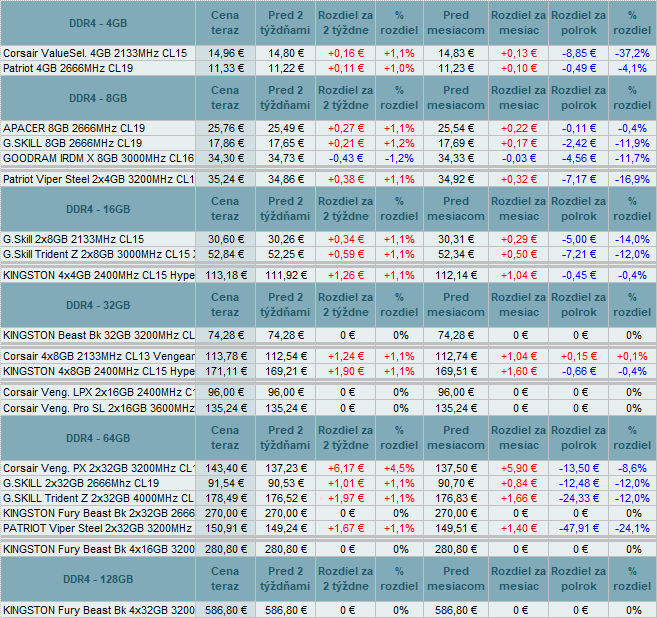Select the 74,28 € current price cell
657x618 pixels.
225,335
